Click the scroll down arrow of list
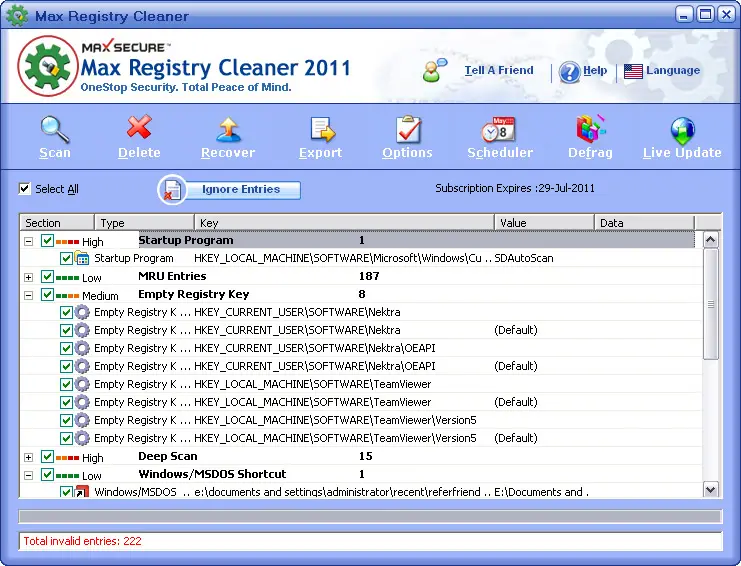741x566 pixels. [x=710, y=489]
